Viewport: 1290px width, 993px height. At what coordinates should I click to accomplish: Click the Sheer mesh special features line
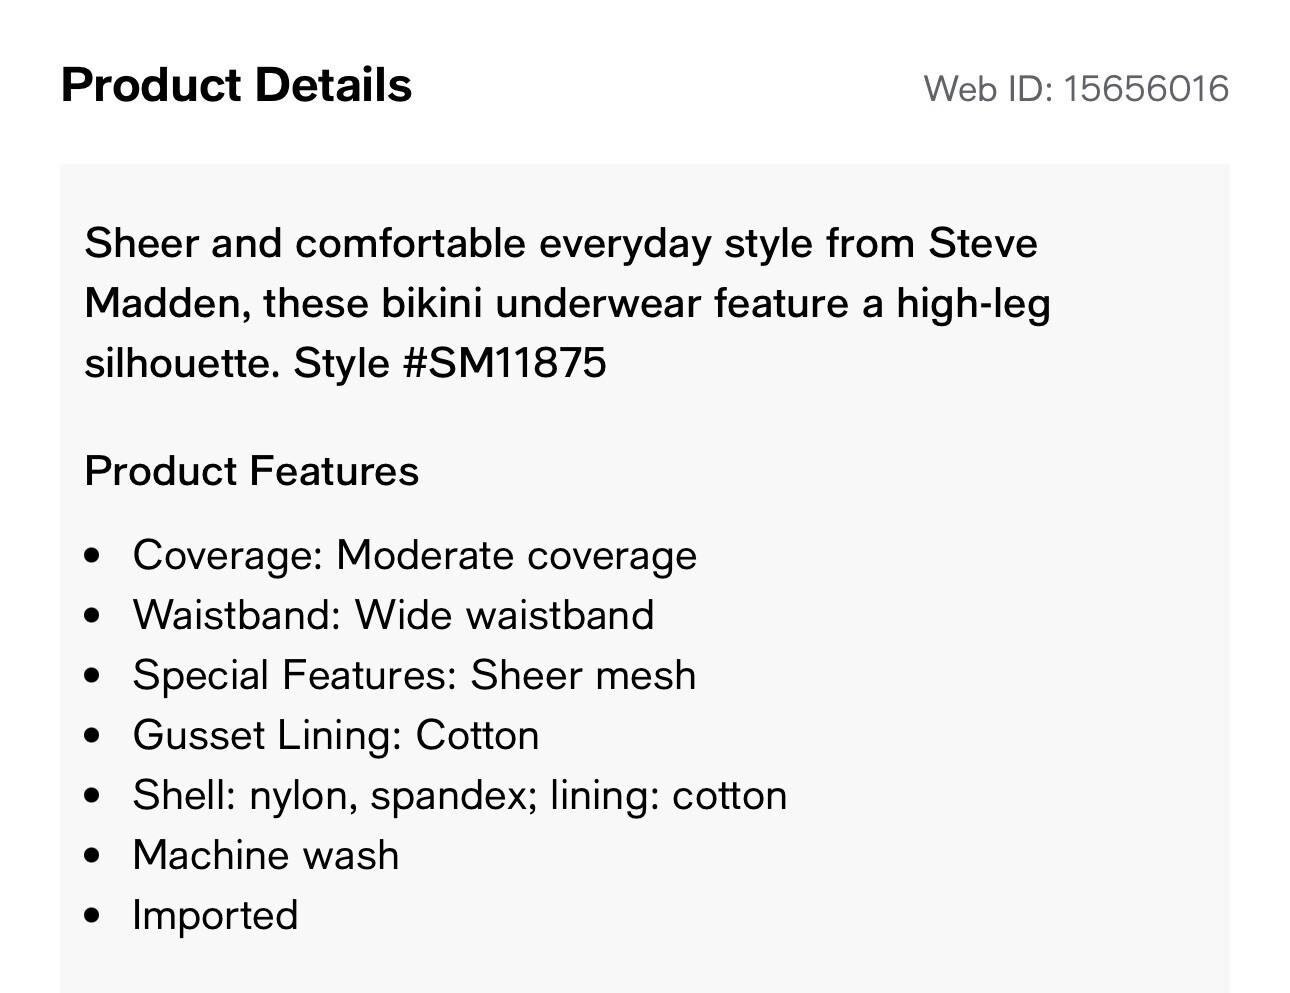point(414,675)
